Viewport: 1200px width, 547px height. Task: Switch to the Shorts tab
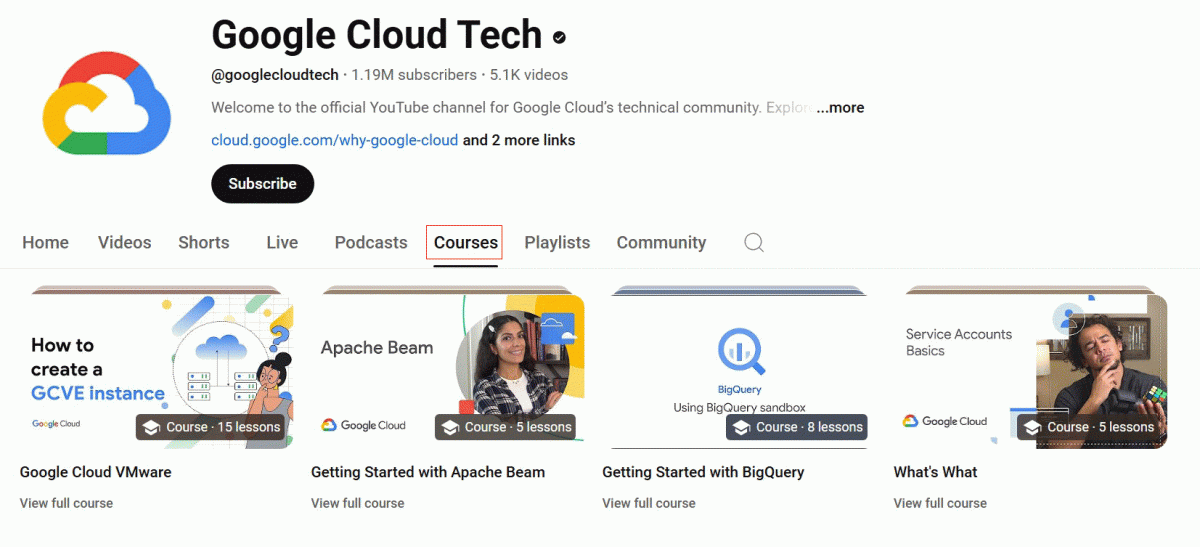click(x=203, y=242)
